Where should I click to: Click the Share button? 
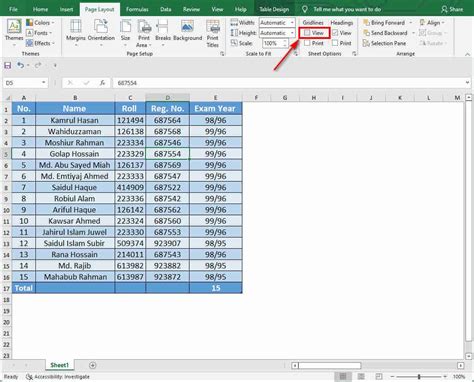click(x=452, y=9)
